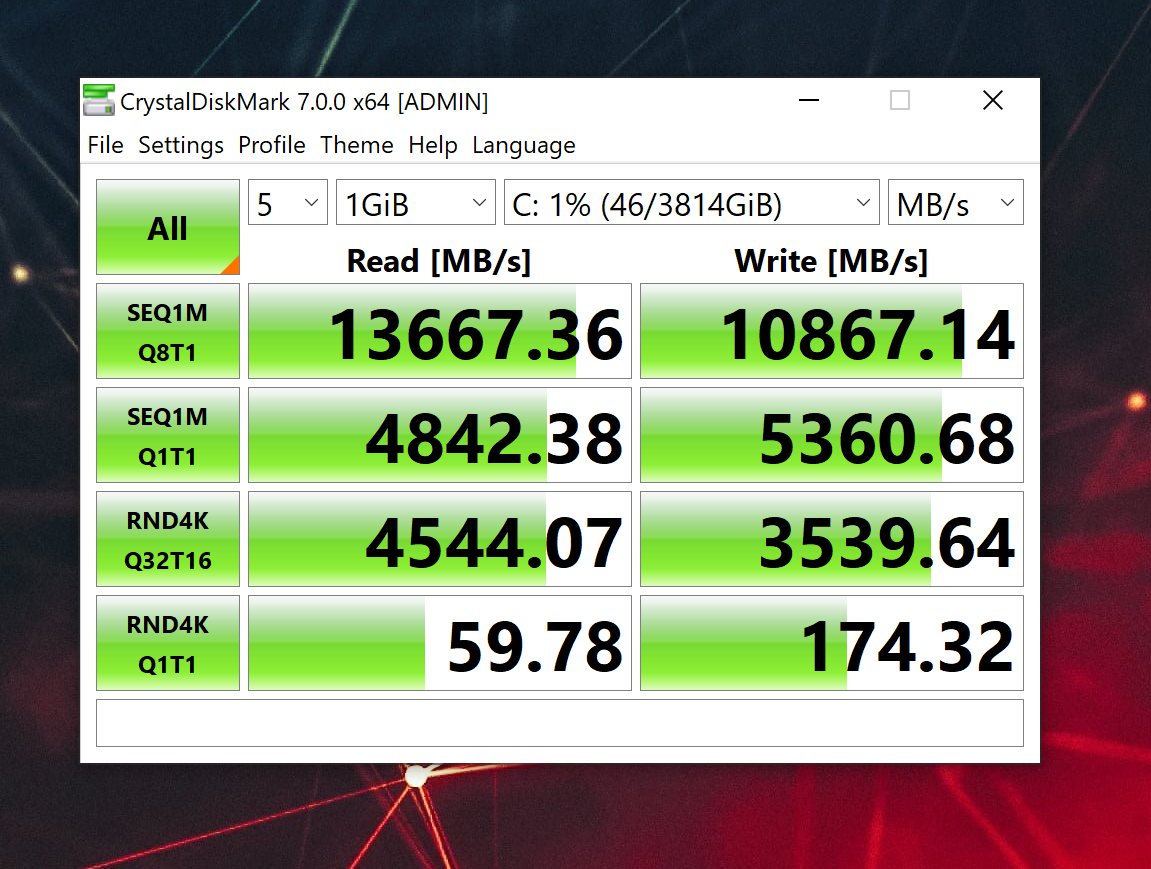Start the SEQ1M Q1T1 test
The width and height of the screenshot is (1151, 869).
pos(167,436)
